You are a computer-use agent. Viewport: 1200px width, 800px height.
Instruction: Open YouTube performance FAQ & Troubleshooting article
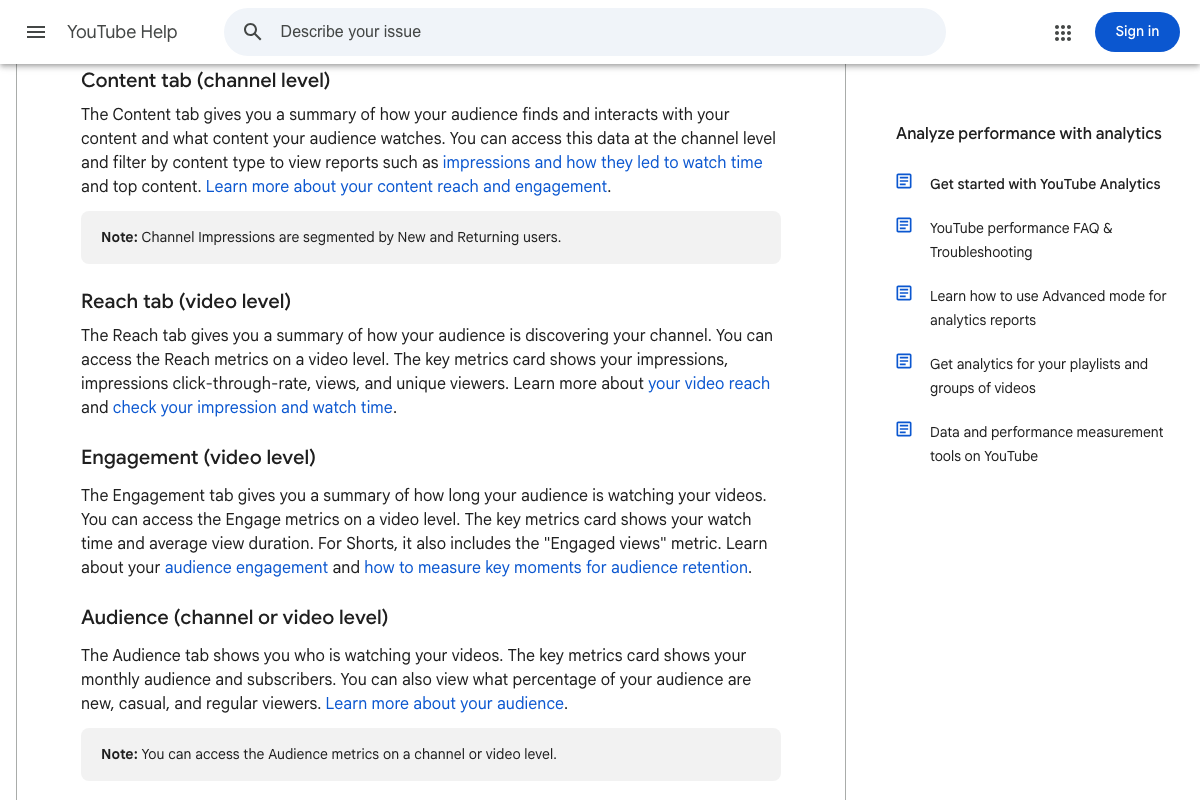pyautogui.click(x=1021, y=240)
